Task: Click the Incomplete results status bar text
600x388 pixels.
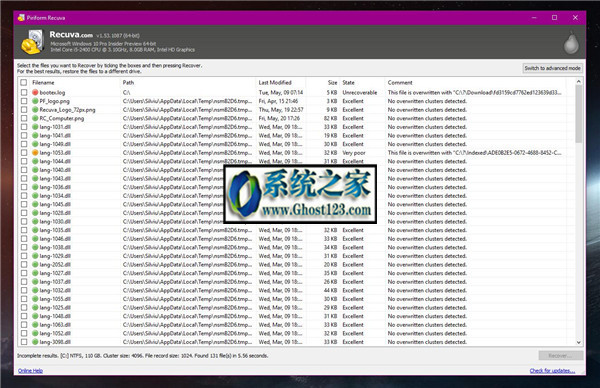Action: pyautogui.click(x=143, y=356)
